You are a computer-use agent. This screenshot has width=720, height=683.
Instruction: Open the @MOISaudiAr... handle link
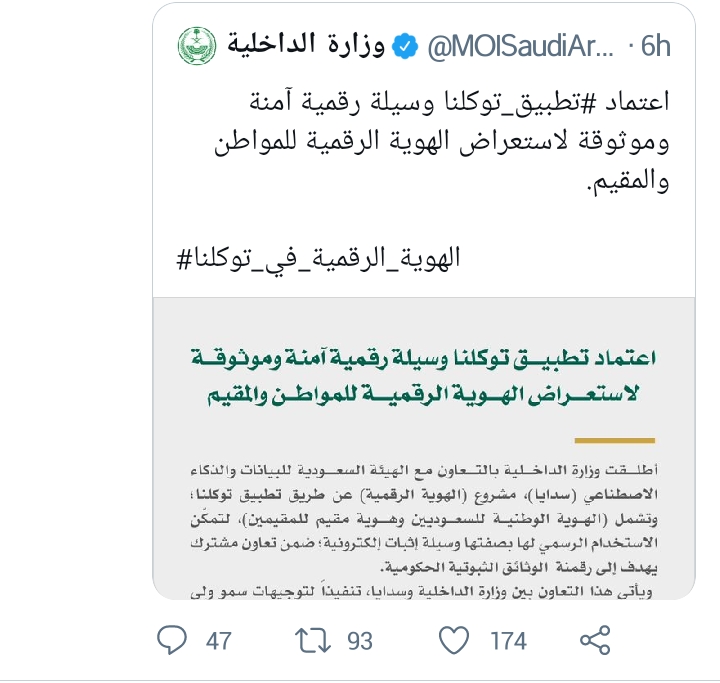point(520,46)
